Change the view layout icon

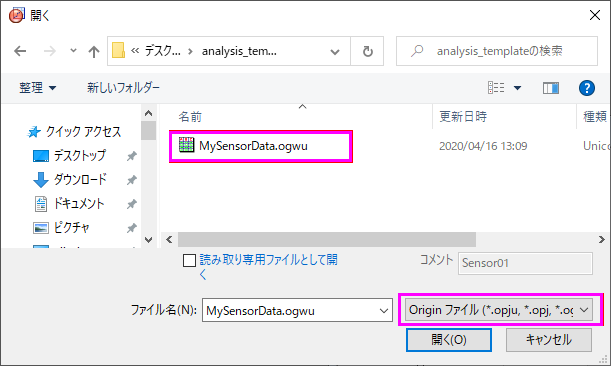coord(496,88)
